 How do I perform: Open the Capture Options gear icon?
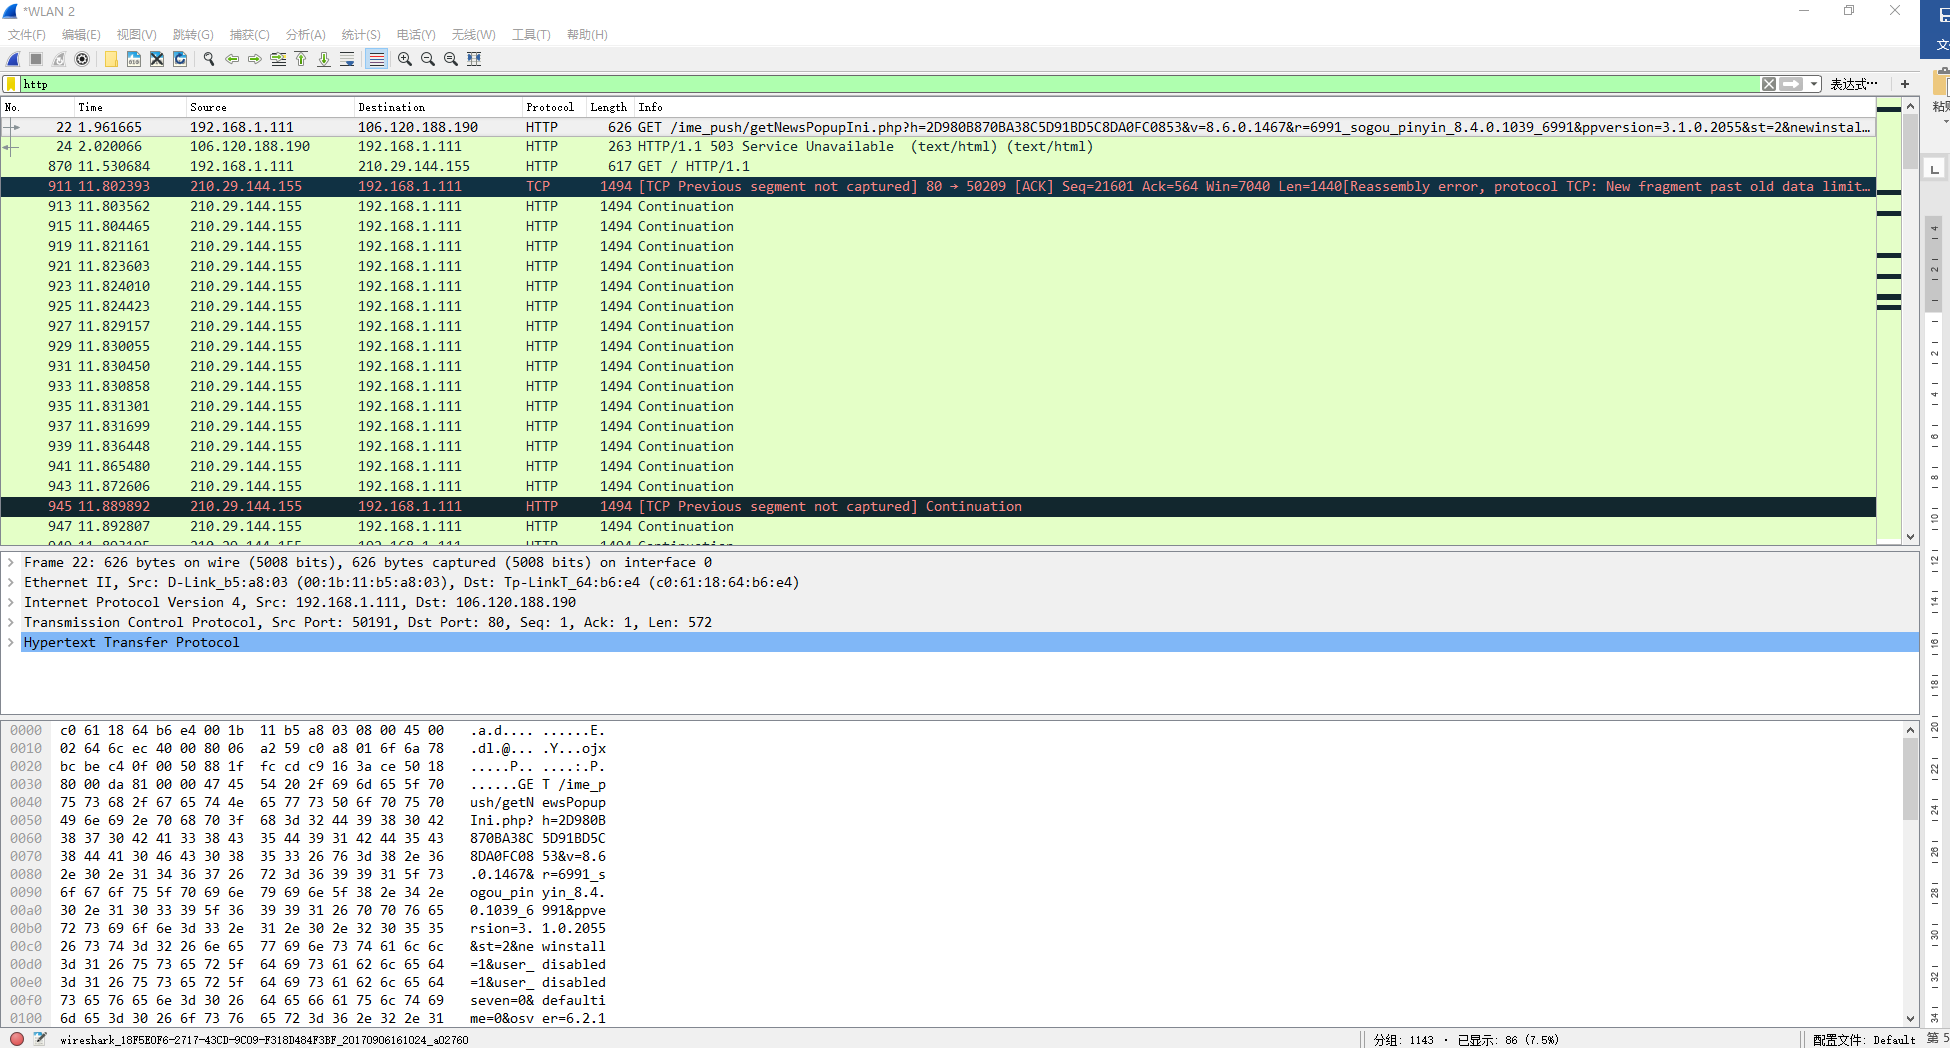(81, 59)
